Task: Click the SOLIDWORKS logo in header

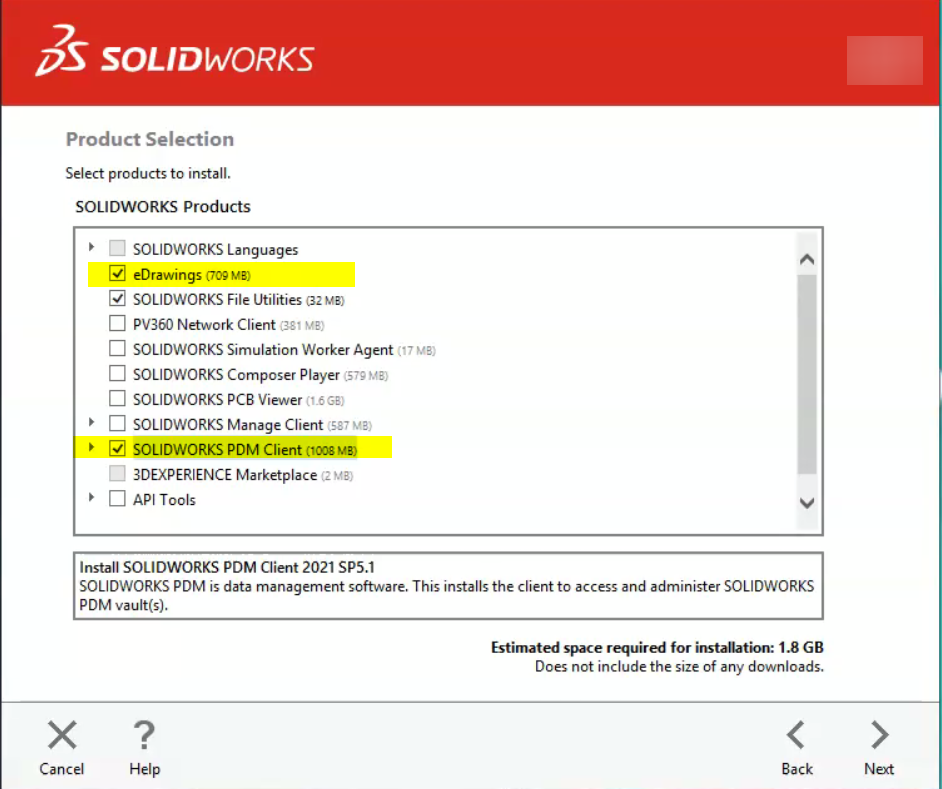Action: [175, 51]
